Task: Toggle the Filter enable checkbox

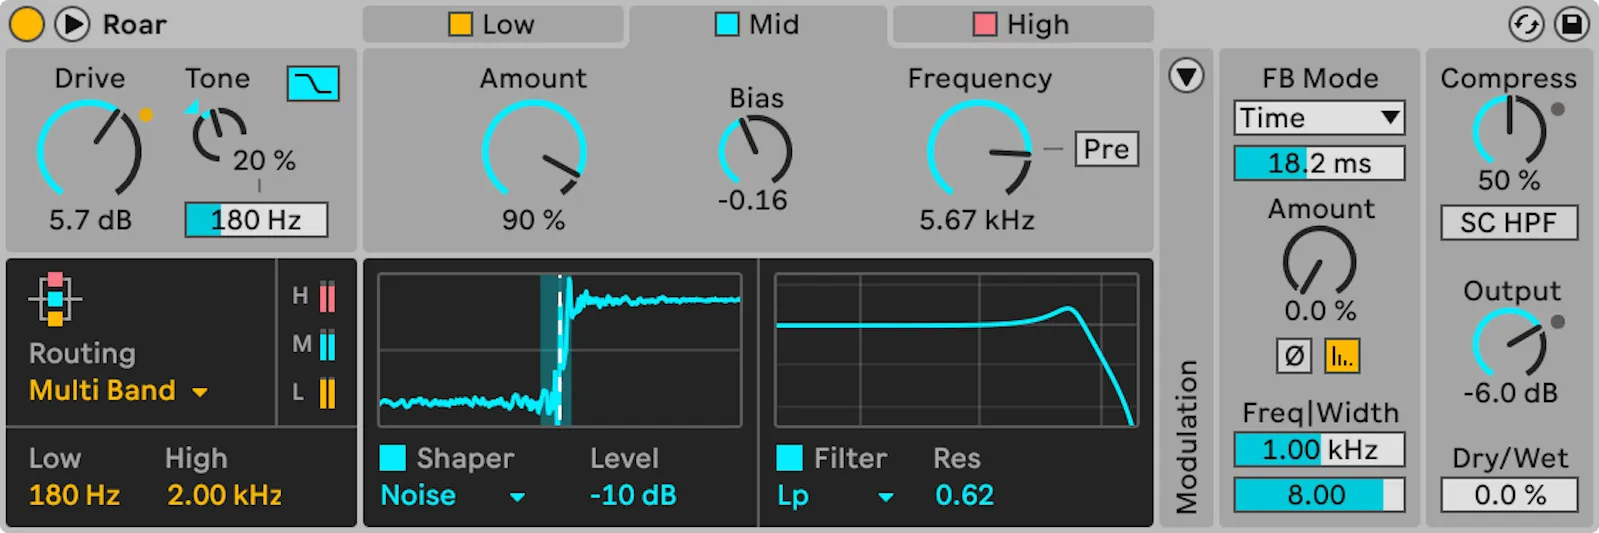Action: (790, 458)
